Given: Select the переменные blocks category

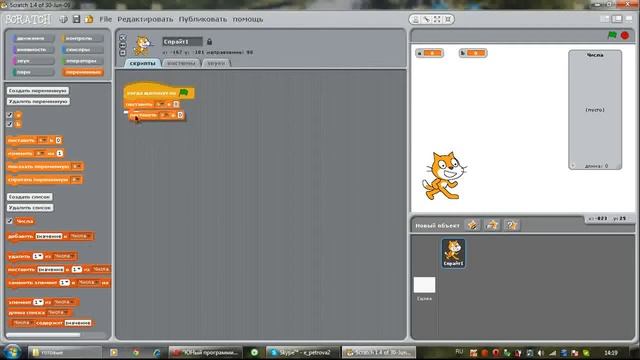Looking at the screenshot, I should 82,72.
